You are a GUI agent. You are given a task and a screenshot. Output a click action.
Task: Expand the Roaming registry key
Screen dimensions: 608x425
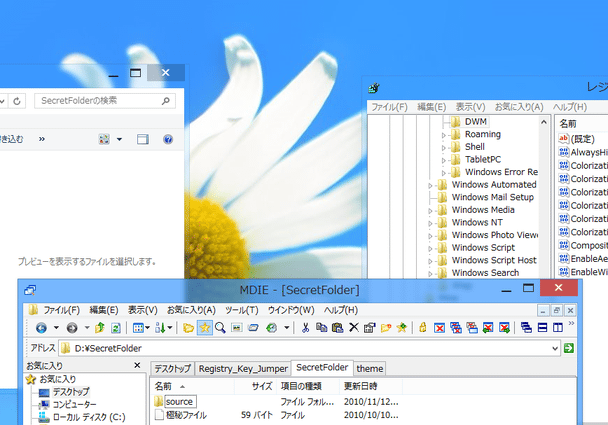coord(444,135)
